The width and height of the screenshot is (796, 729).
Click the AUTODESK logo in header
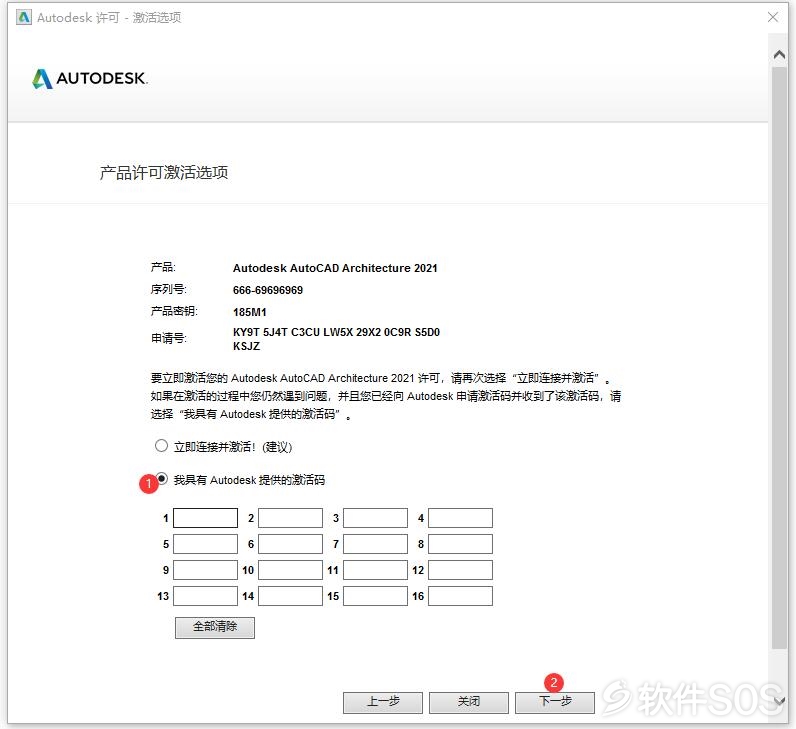tap(90, 79)
